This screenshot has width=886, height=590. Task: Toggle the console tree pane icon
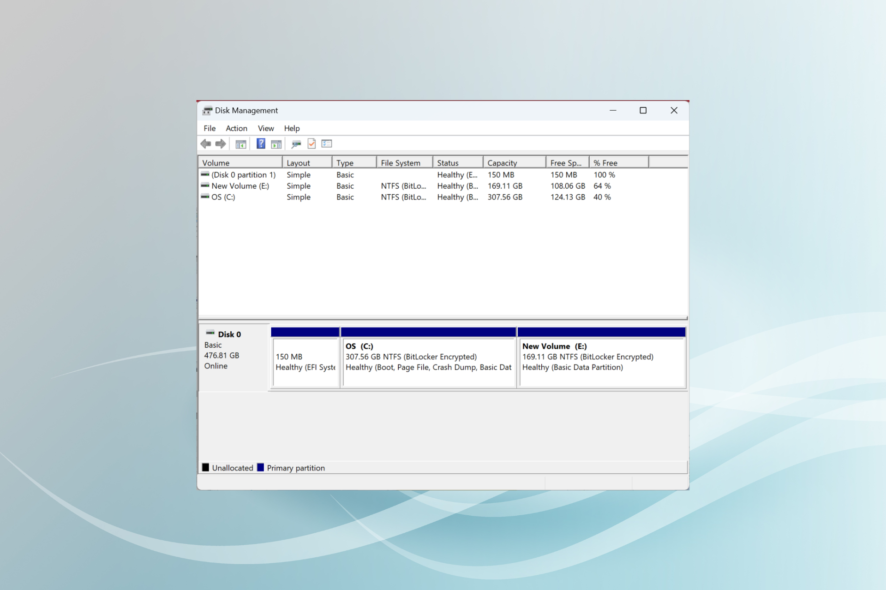click(240, 143)
